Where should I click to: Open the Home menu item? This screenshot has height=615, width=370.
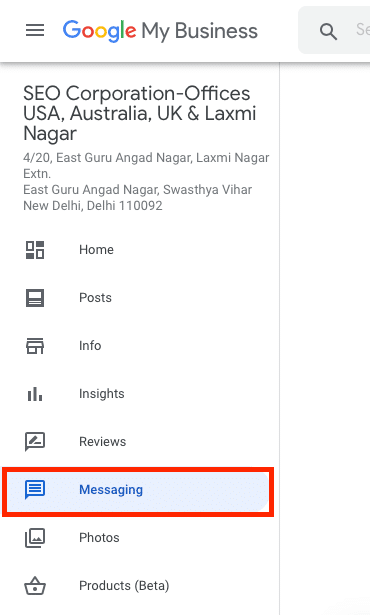96,250
